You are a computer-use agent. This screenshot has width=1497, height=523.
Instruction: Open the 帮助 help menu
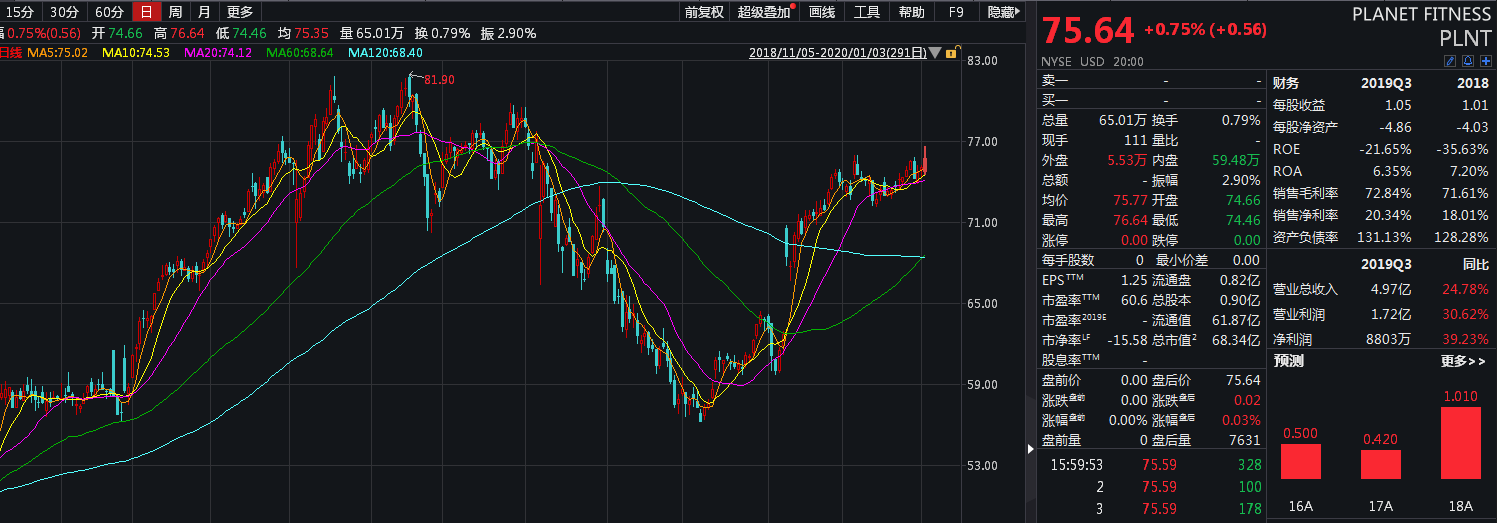click(911, 12)
